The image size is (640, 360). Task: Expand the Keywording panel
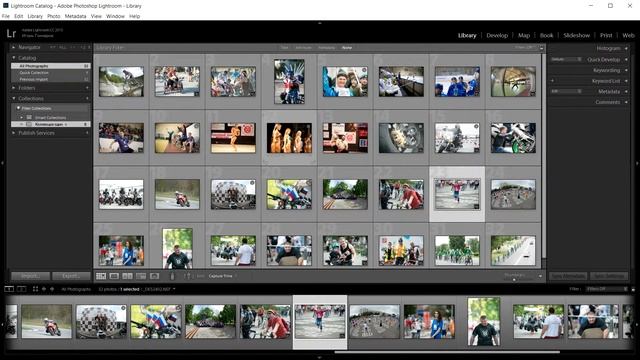point(627,70)
